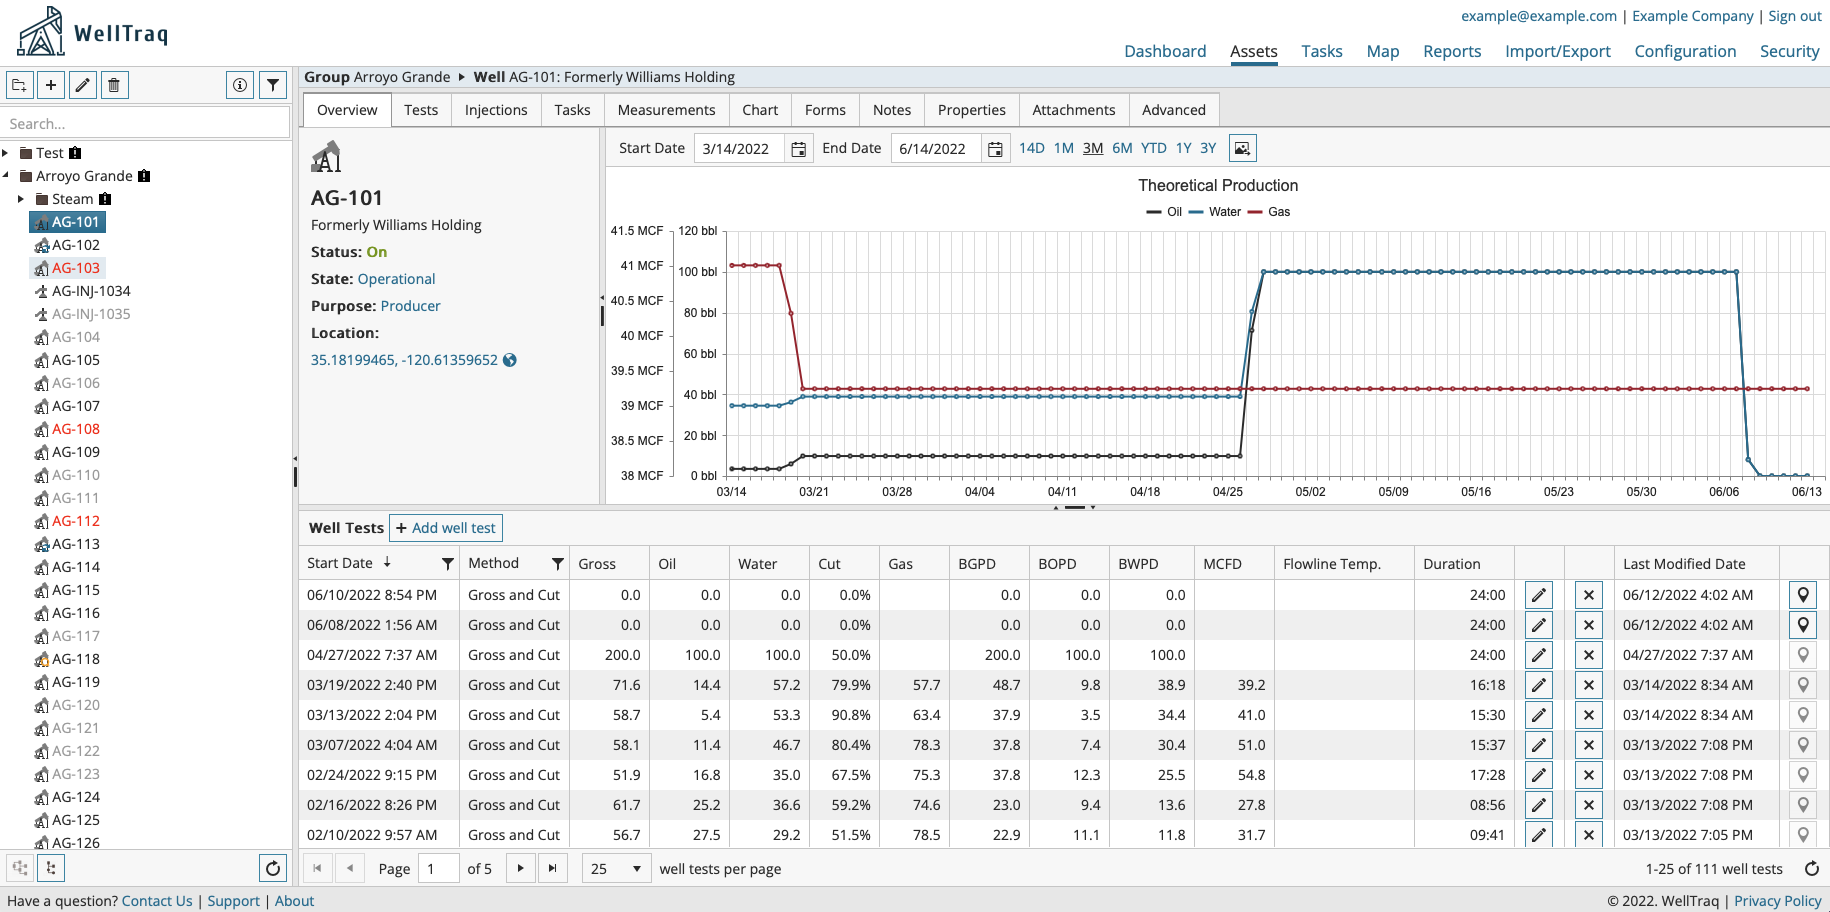
Task: Open the calendar picker for Start Date
Action: [798, 147]
